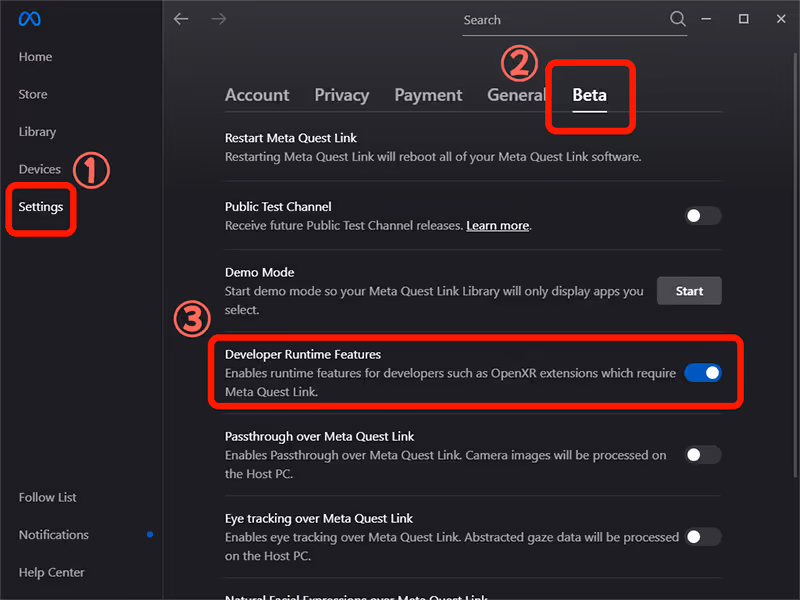Go back with the left arrow
The image size is (800, 600).
pos(181,19)
